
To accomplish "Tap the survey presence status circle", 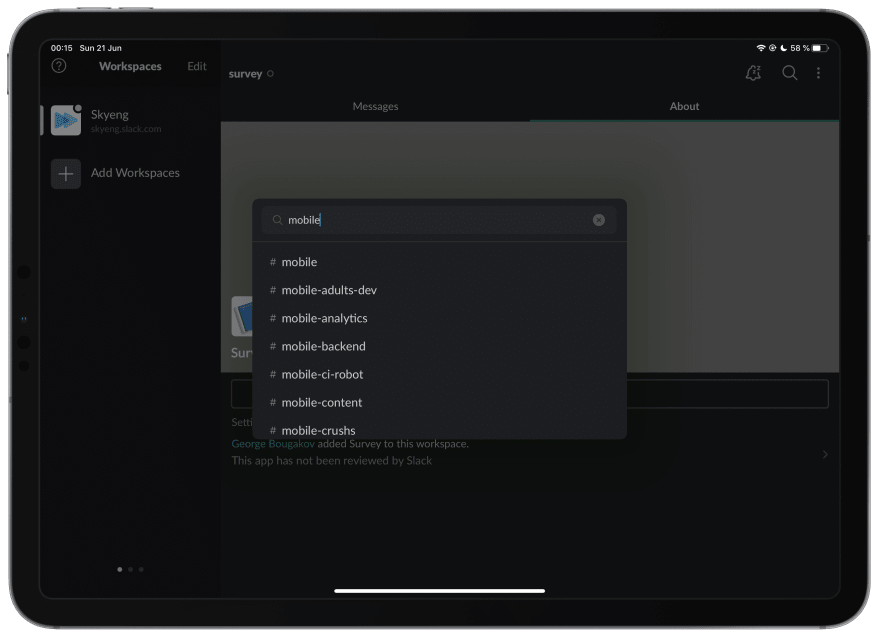I will click(271, 74).
